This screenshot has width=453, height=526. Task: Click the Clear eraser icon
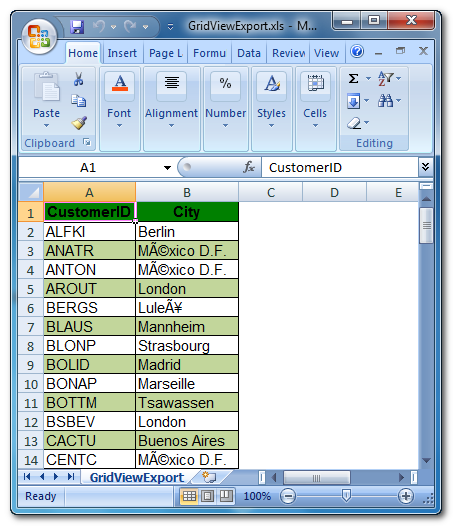click(x=354, y=123)
